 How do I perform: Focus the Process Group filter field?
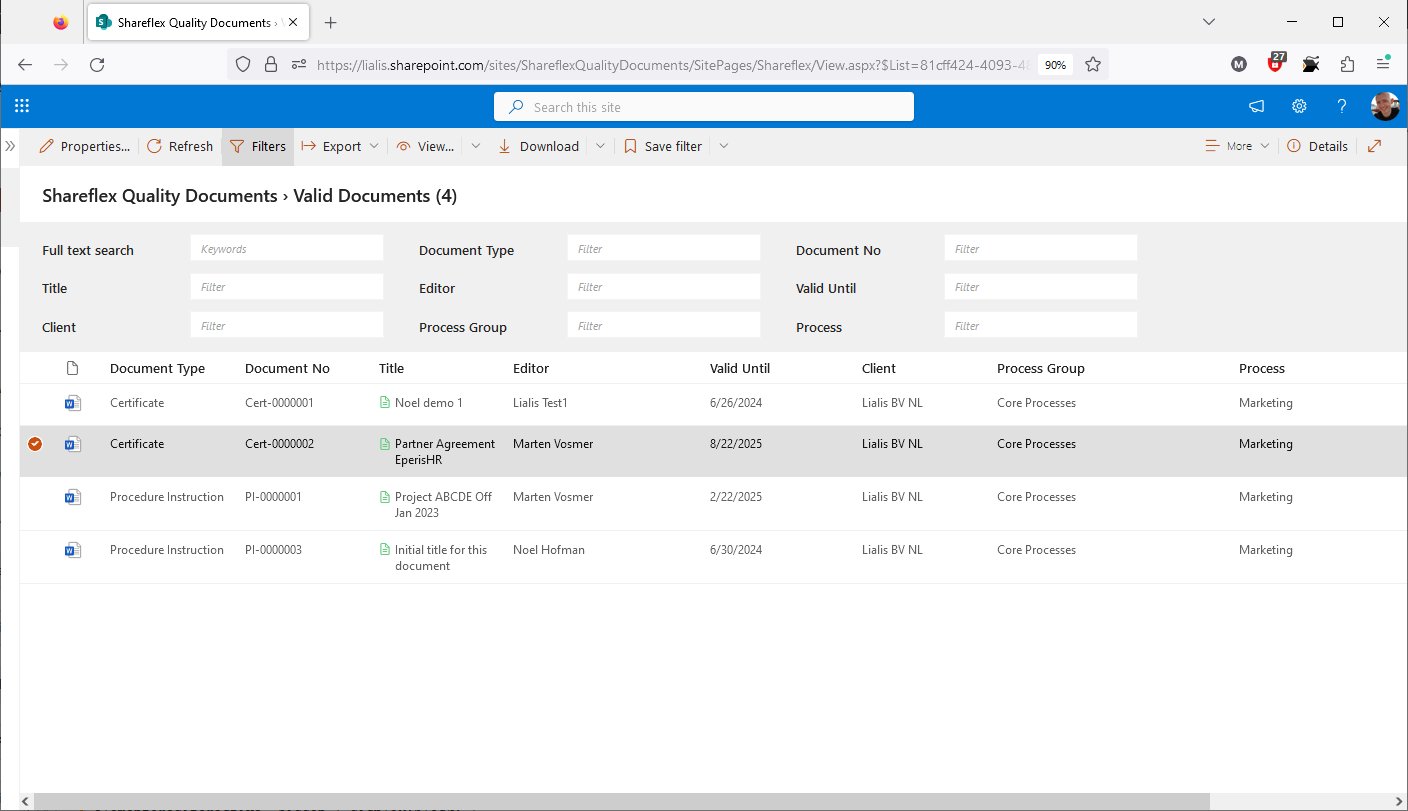[x=664, y=325]
